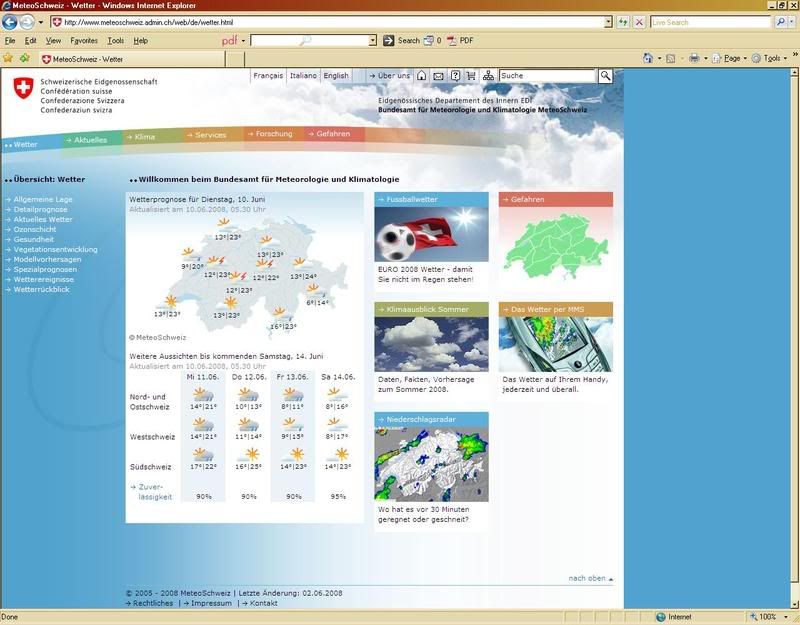Open the Live Search options dropdown
Viewport: 800px width, 625px height.
pos(792,22)
